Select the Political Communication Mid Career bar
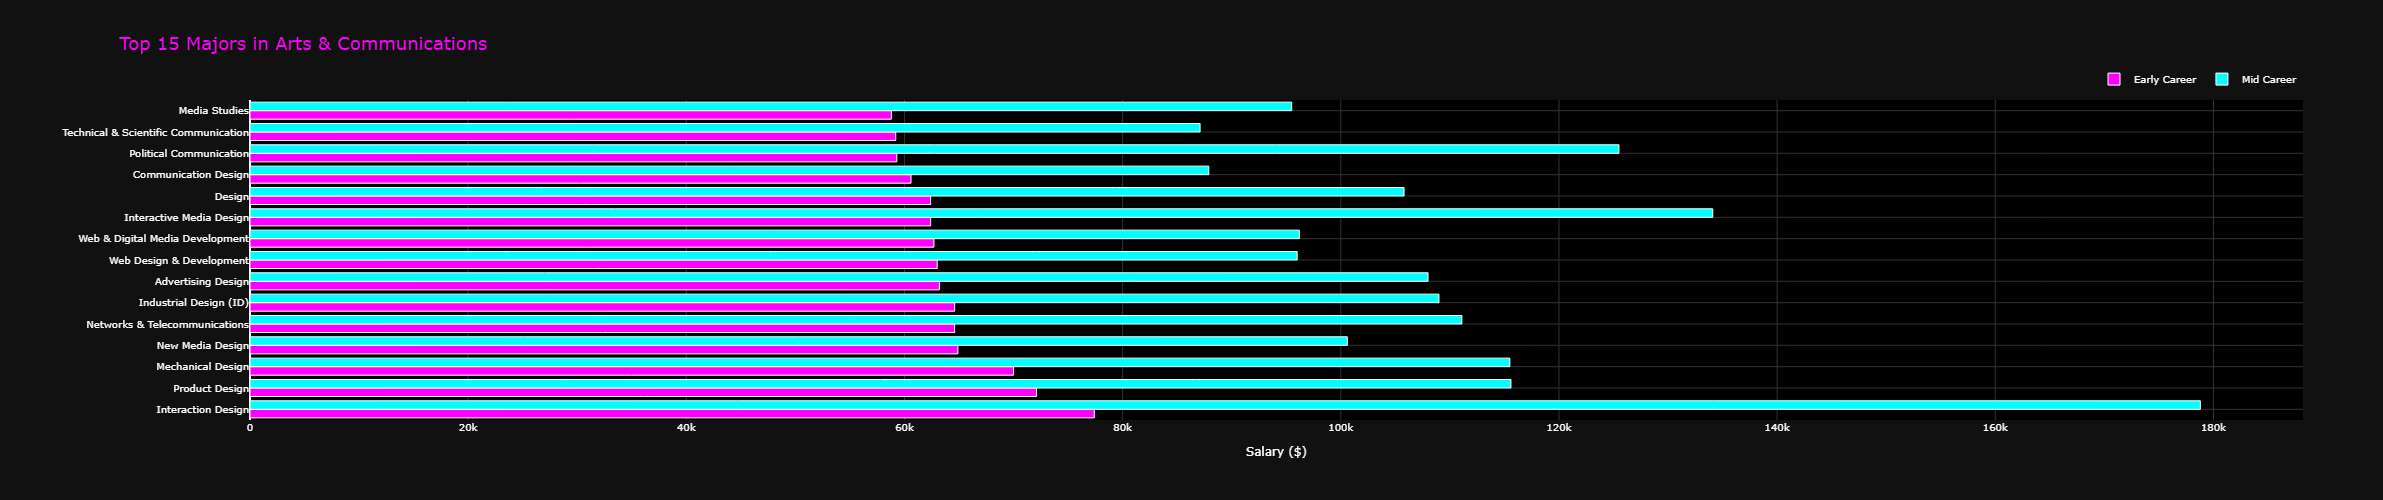 (x=934, y=149)
